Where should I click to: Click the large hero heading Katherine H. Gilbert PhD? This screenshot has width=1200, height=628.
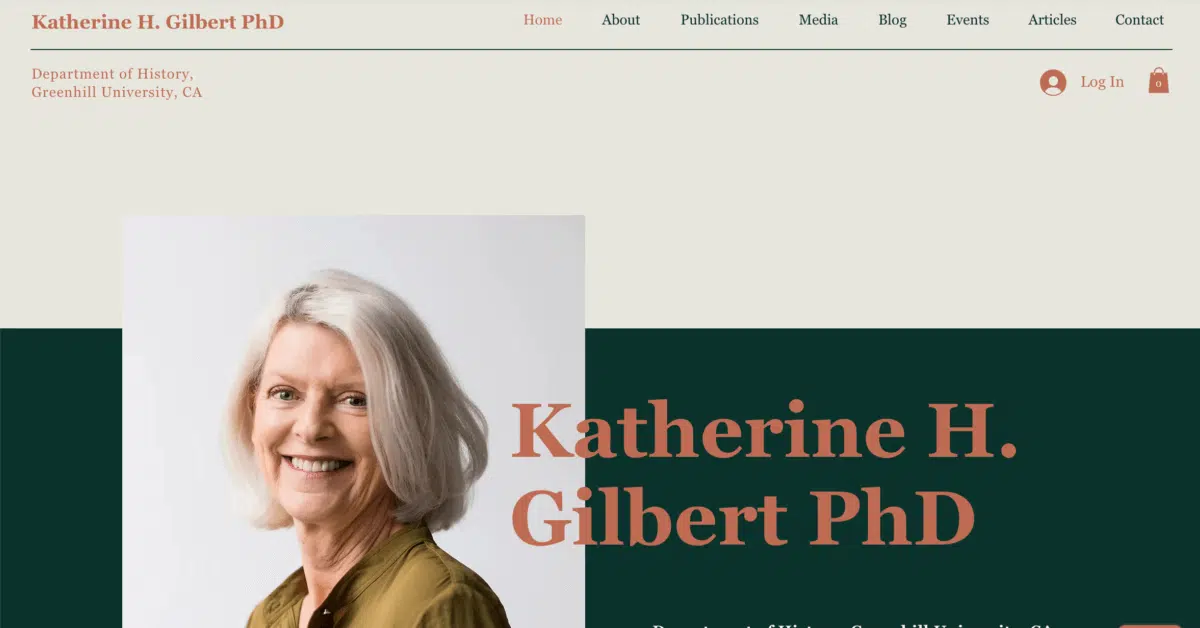(x=764, y=472)
